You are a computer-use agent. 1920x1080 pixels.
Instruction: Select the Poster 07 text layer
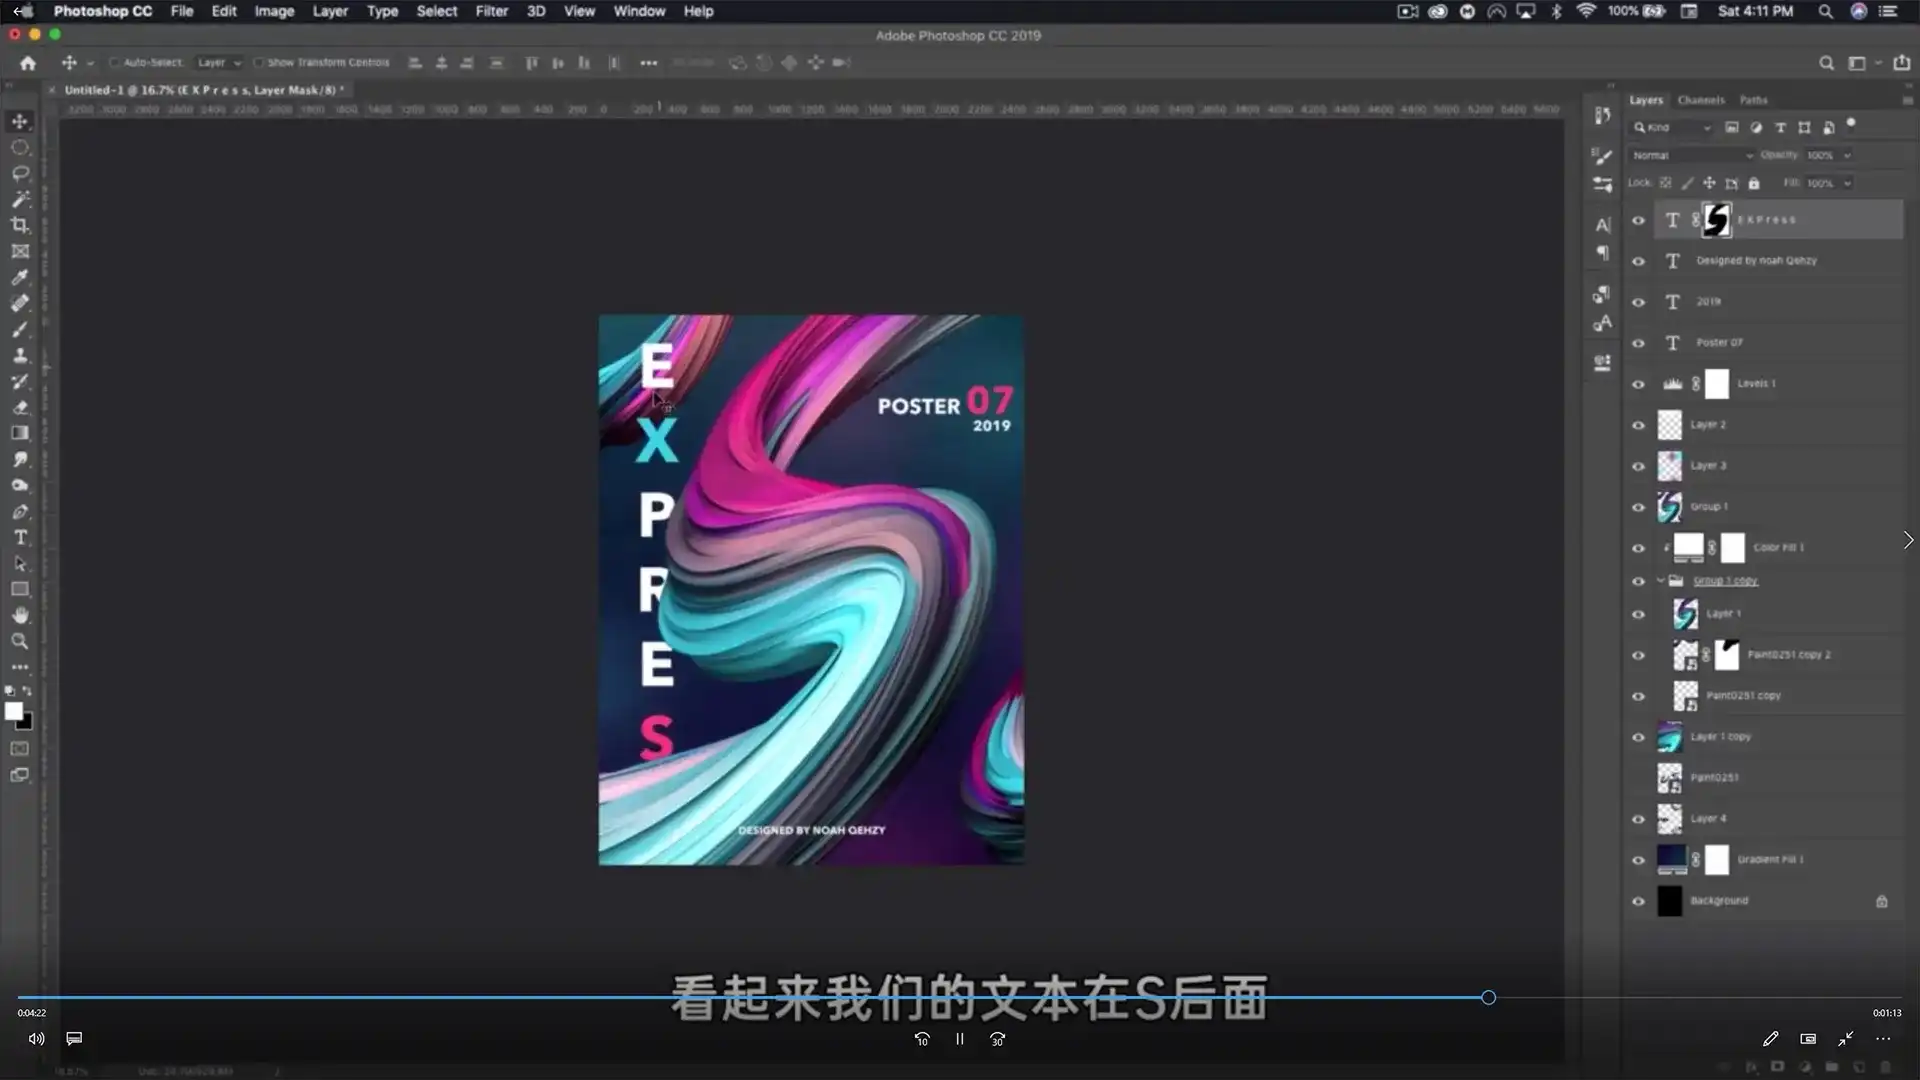click(1718, 342)
